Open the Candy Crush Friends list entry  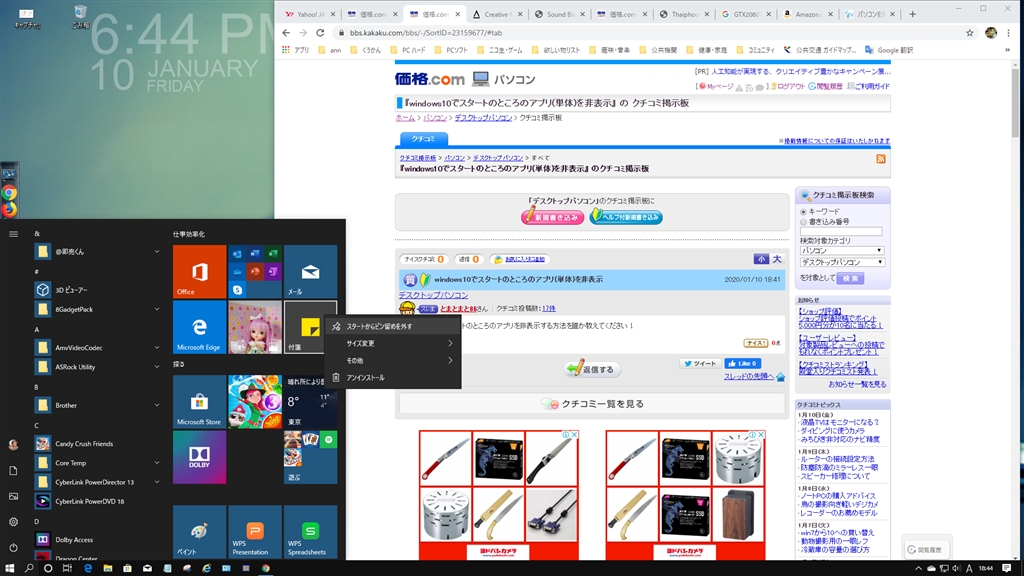tap(98, 444)
